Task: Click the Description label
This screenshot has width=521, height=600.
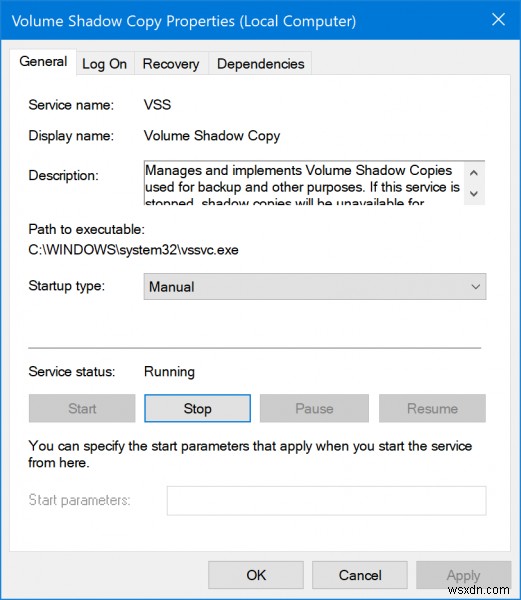Action: [x=63, y=176]
